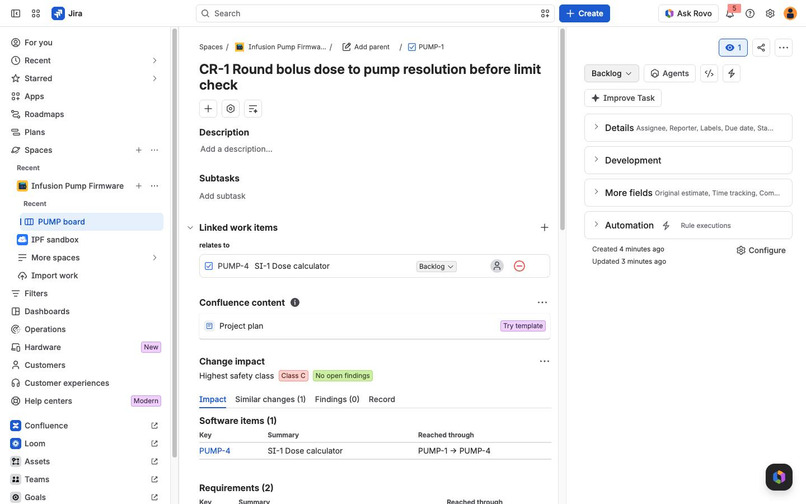Open Change impact more options menu
The width and height of the screenshot is (806, 504).
544,361
